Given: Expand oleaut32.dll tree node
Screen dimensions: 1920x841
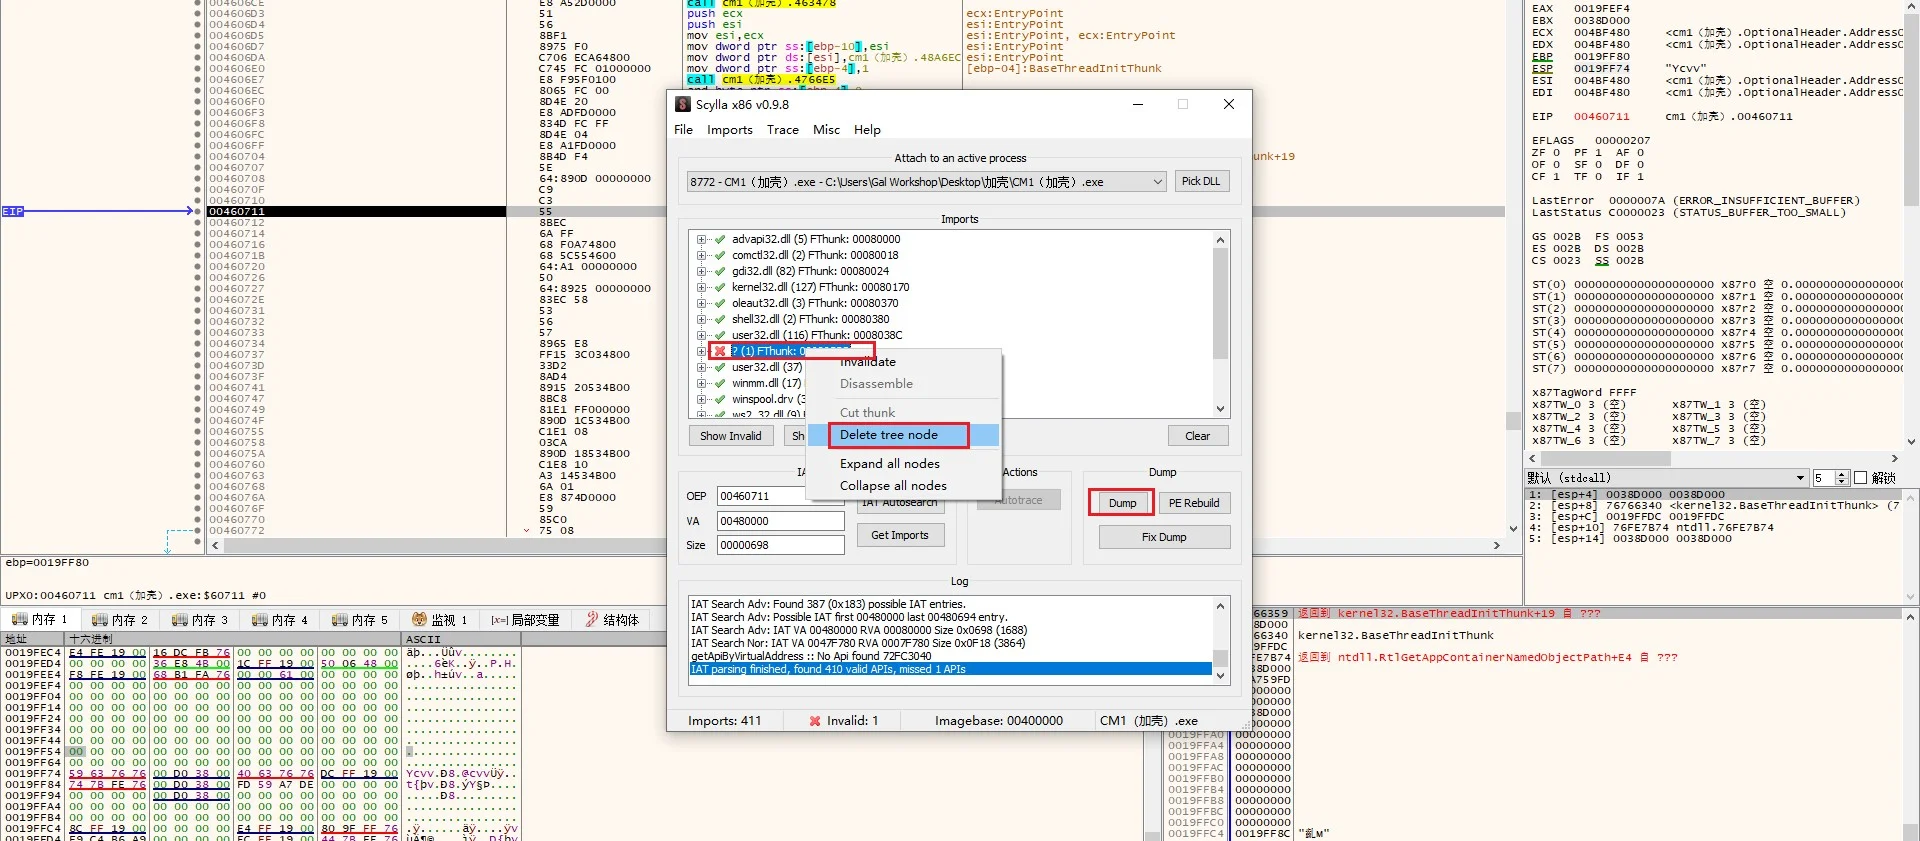Looking at the screenshot, I should point(702,303).
